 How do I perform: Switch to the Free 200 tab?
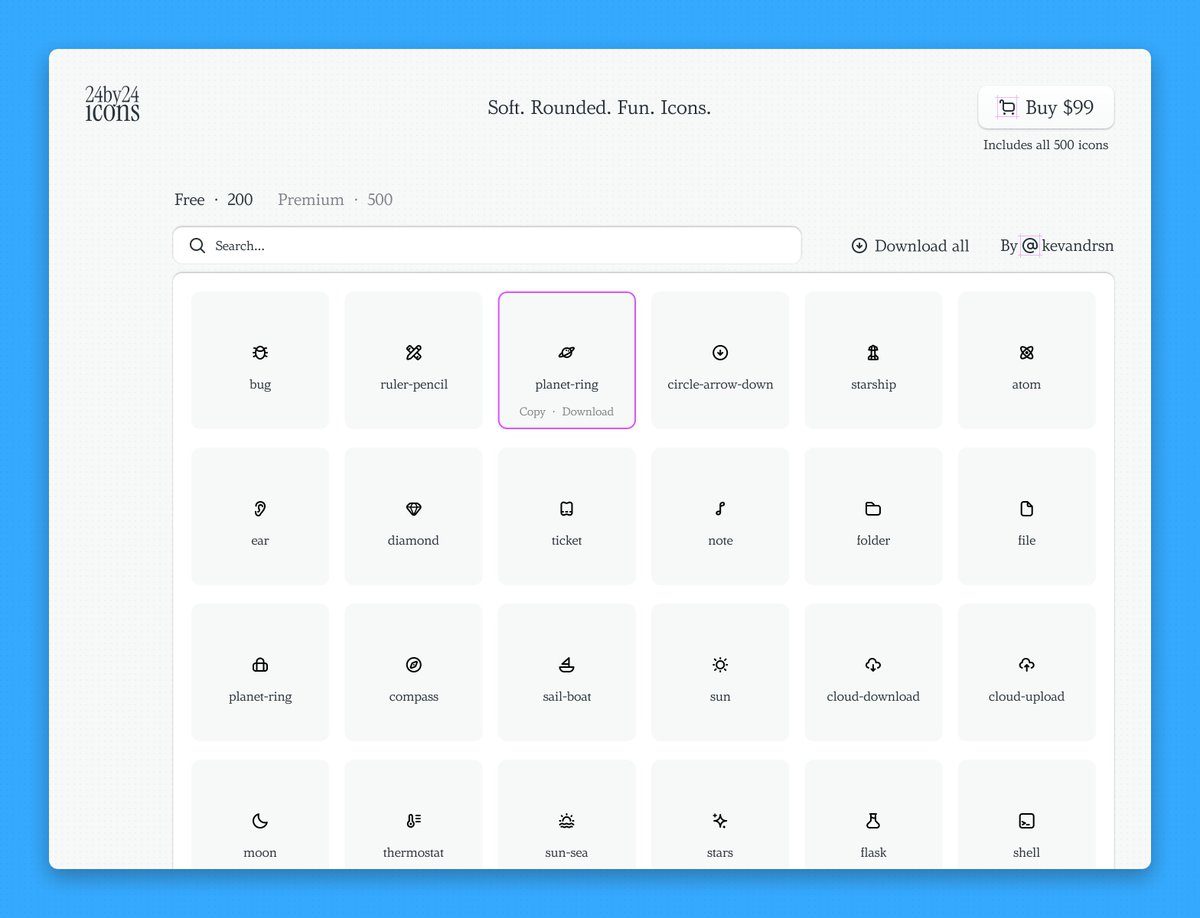[x=214, y=200]
